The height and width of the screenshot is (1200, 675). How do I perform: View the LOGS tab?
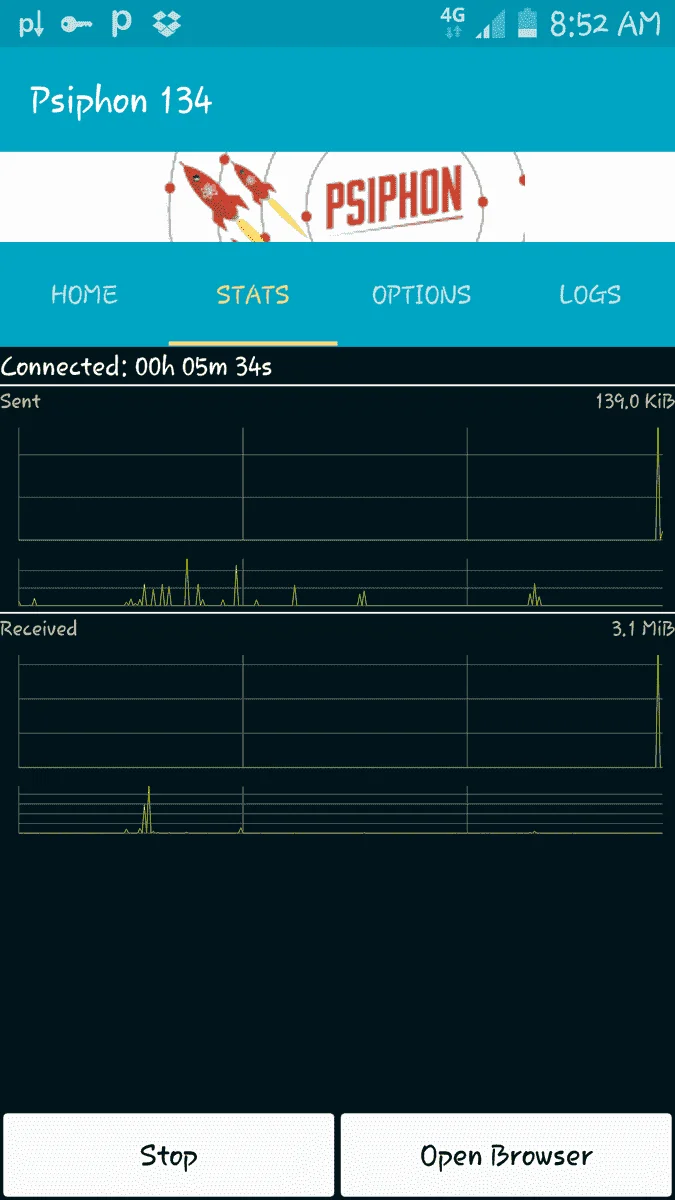[590, 295]
